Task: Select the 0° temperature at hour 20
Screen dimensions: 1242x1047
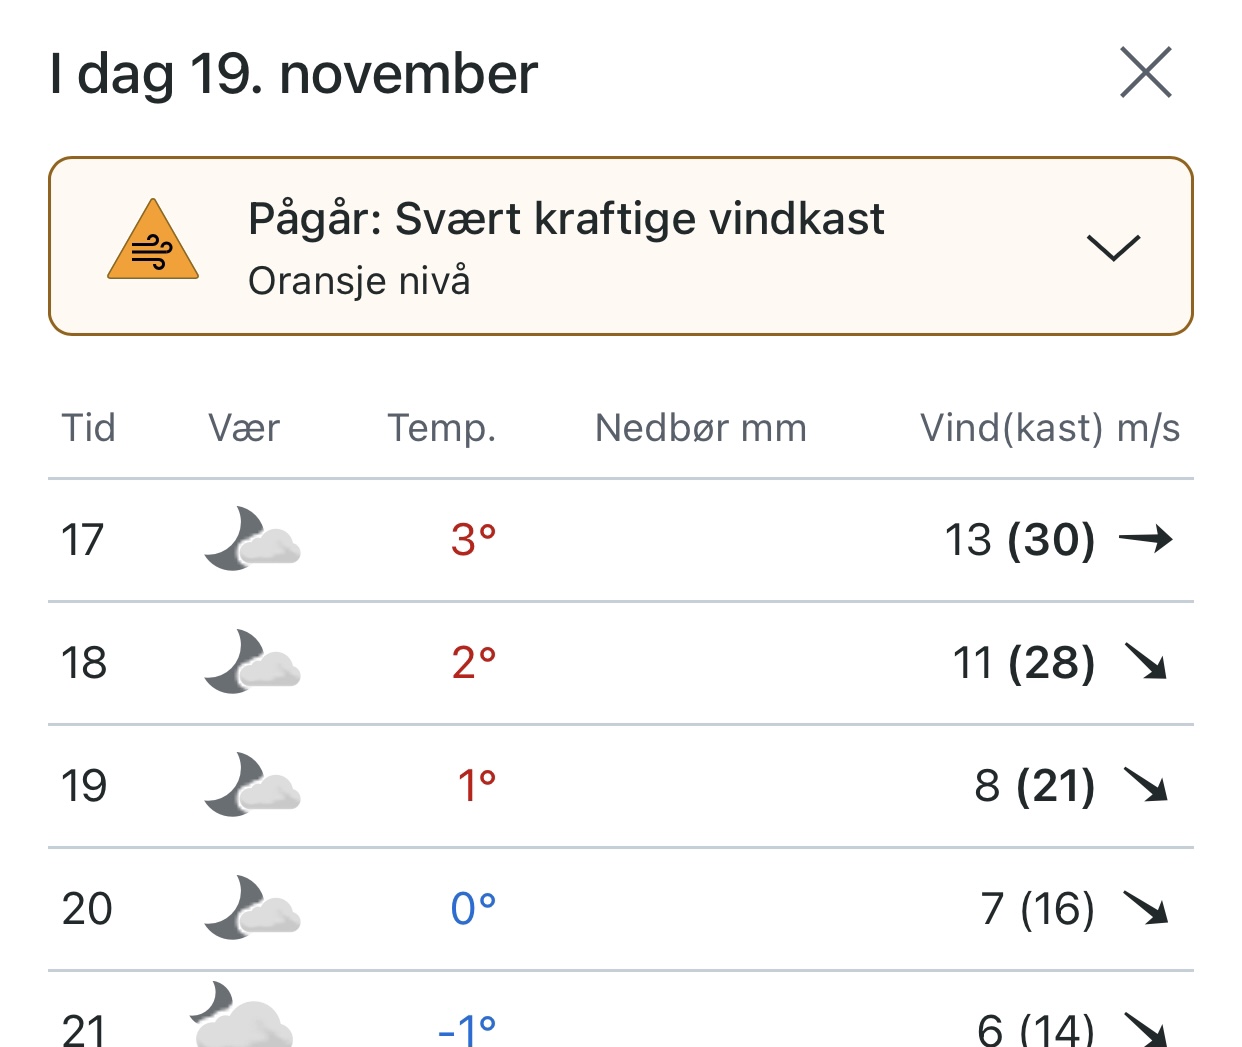Action: click(473, 909)
